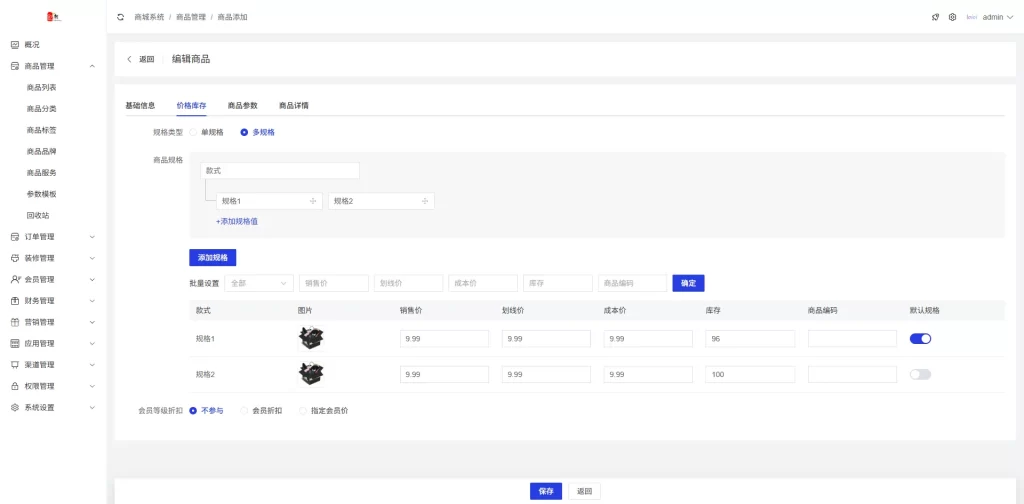Screen dimensions: 1024x504
Task: Click the 款式 spec name field
Action: 280,170
